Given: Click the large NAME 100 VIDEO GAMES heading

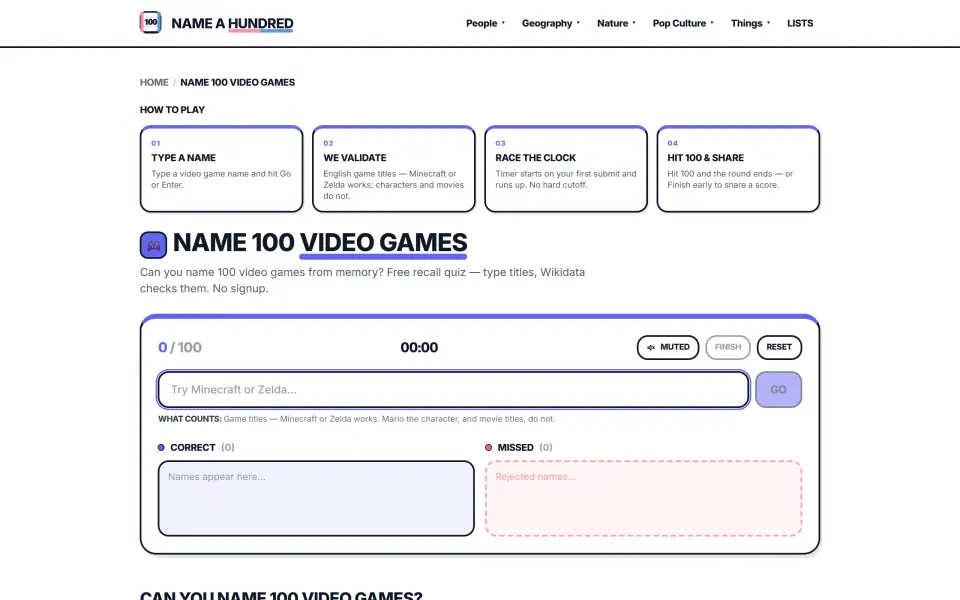Looking at the screenshot, I should tap(320, 243).
